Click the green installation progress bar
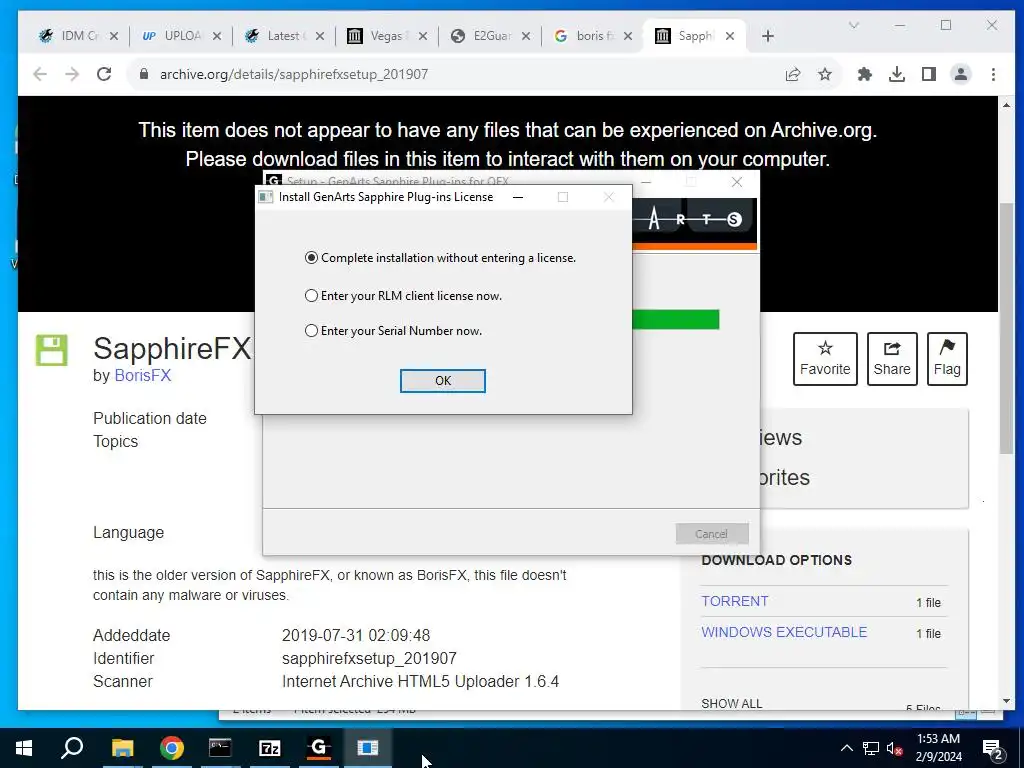 [675, 319]
